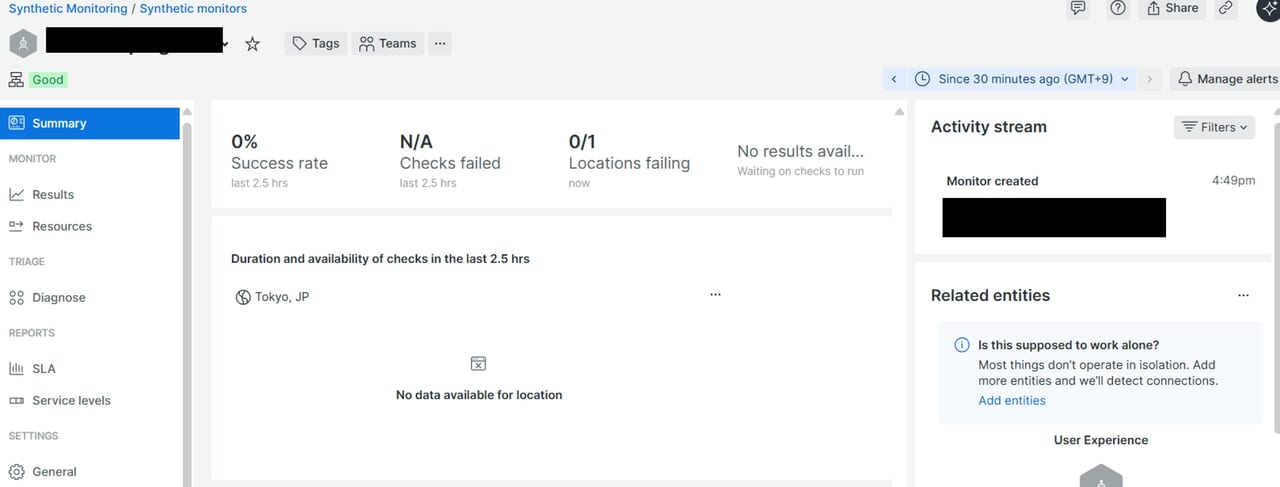The height and width of the screenshot is (487, 1280).
Task: Click the Manage alerts button
Action: (x=1227, y=79)
